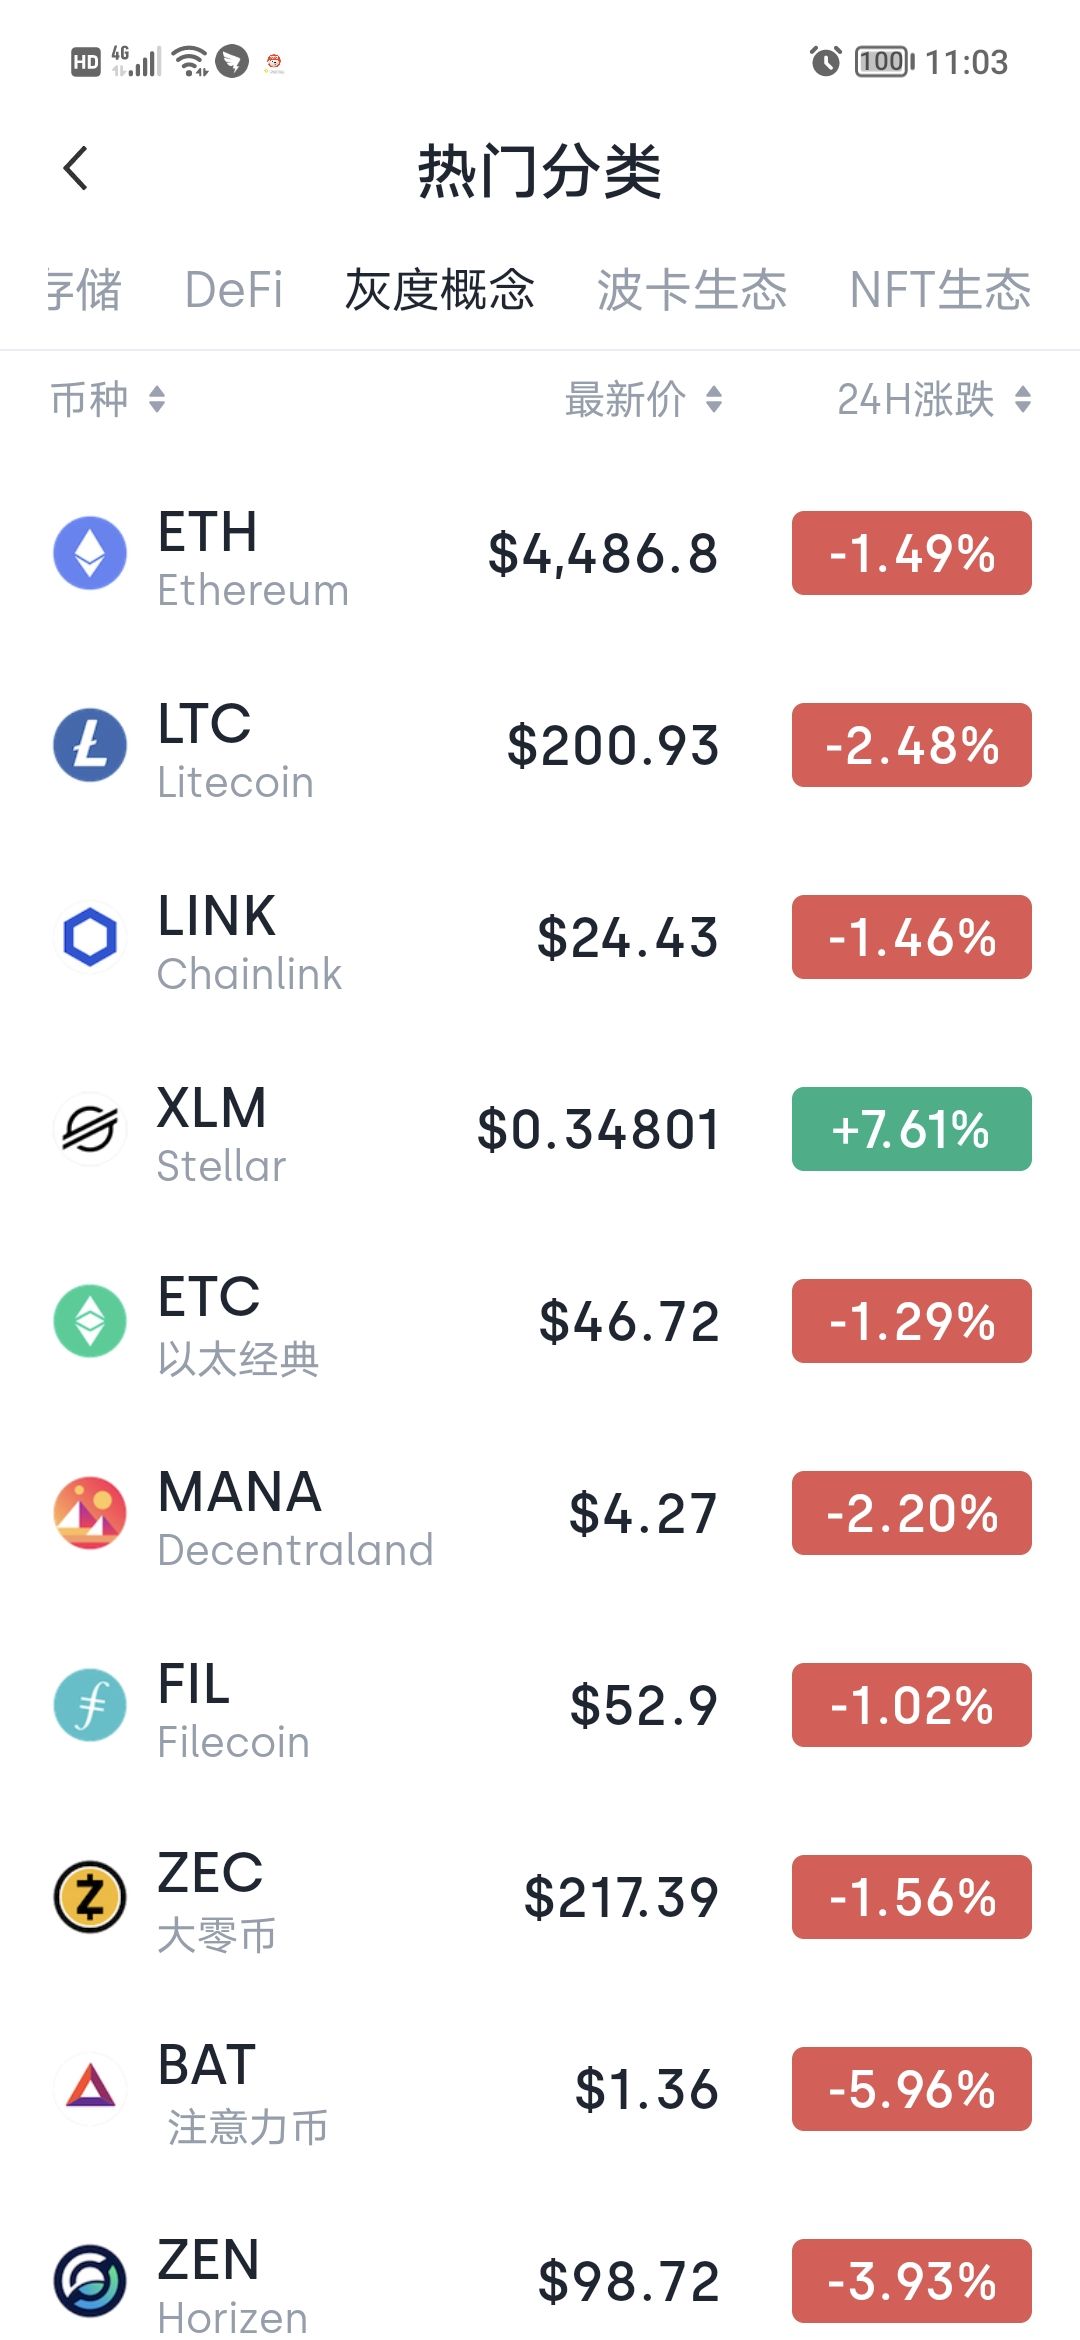Screen dimensions: 1080x2340
Task: Tap the XLM +7.61% green badge
Action: [x=912, y=1129]
